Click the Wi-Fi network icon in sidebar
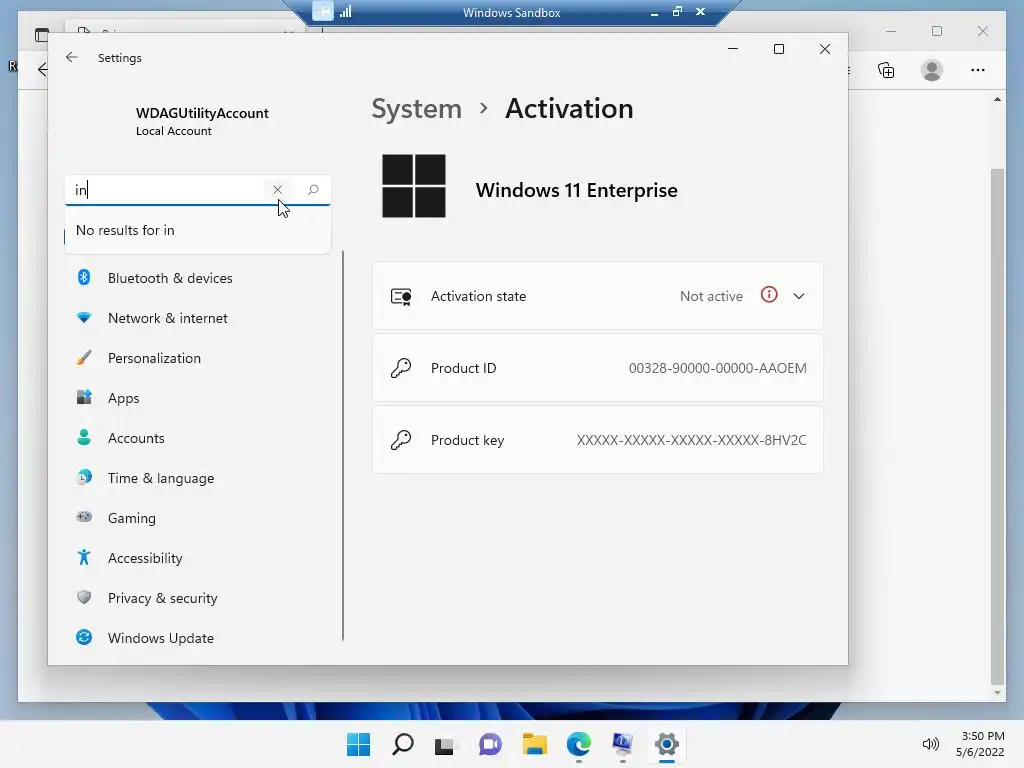This screenshot has height=768, width=1024. (x=84, y=317)
